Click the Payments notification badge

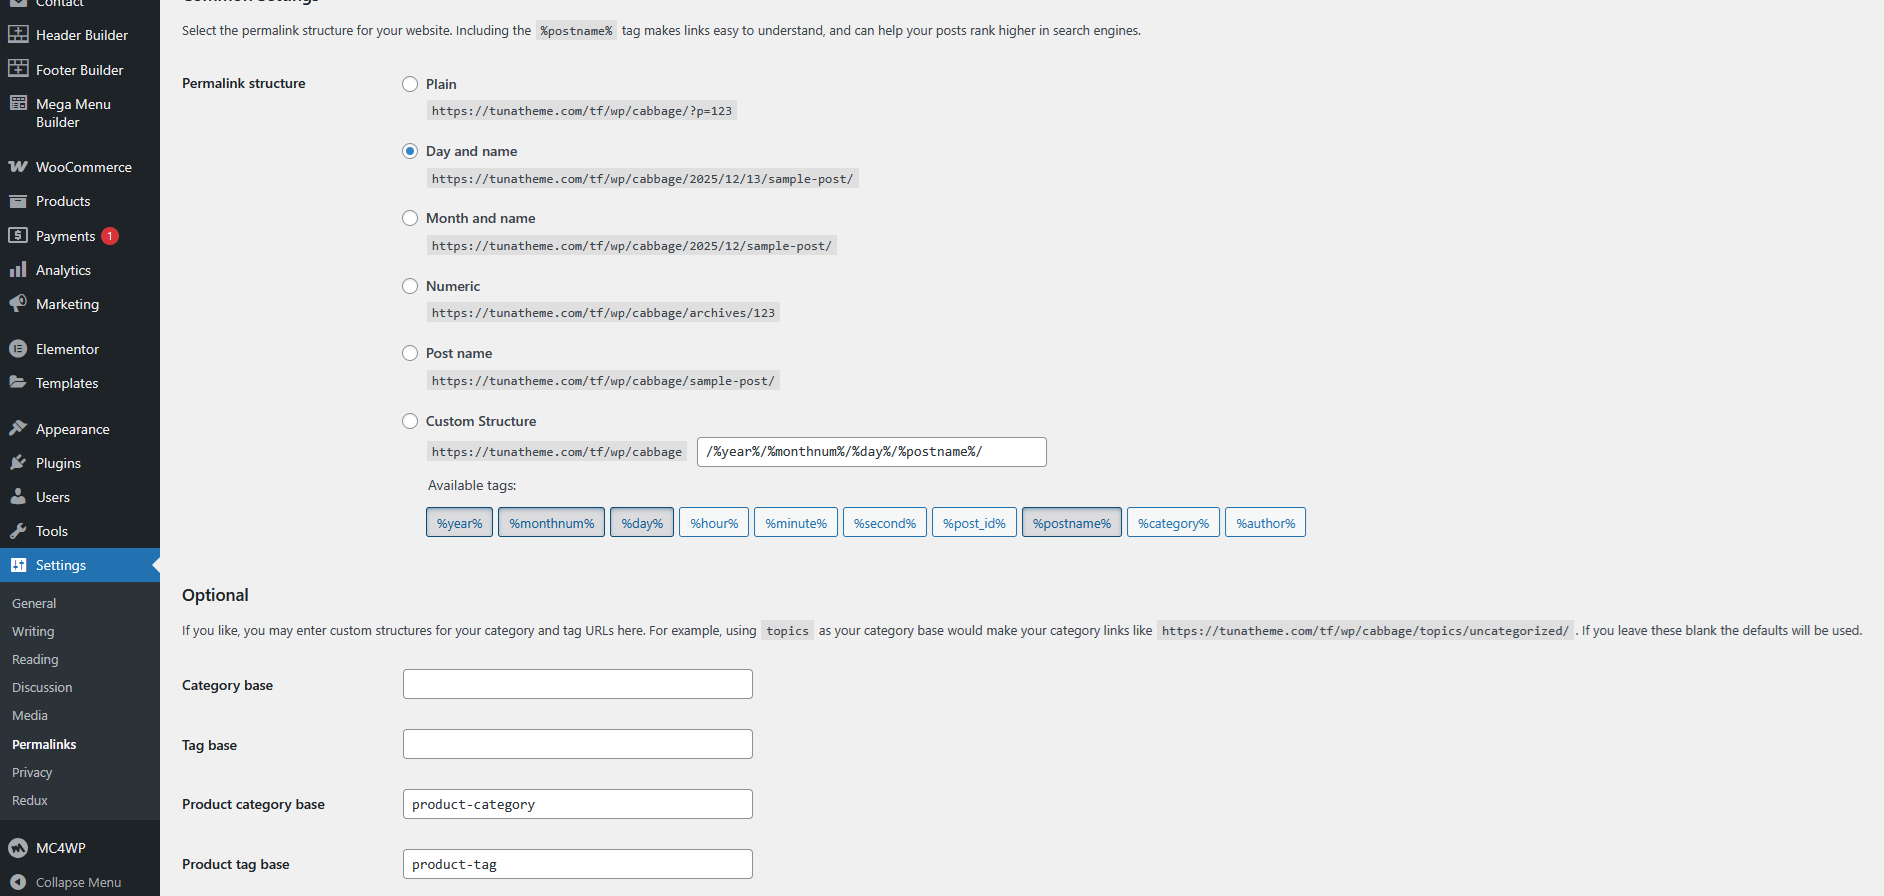coord(110,236)
